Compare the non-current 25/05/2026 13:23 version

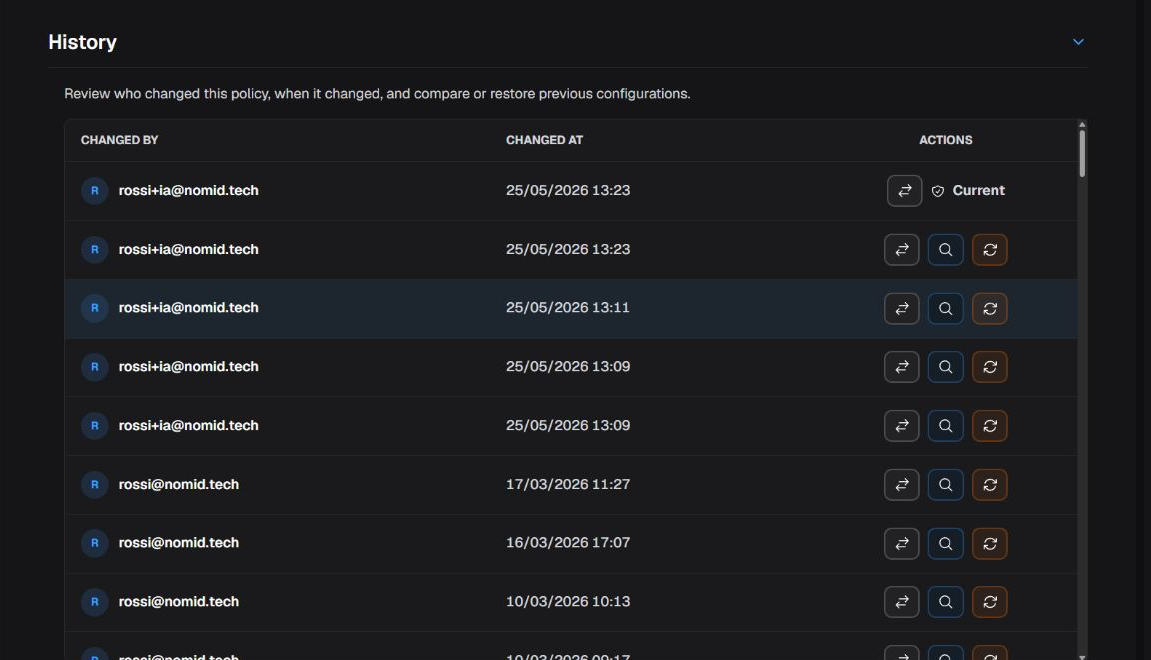coord(901,250)
